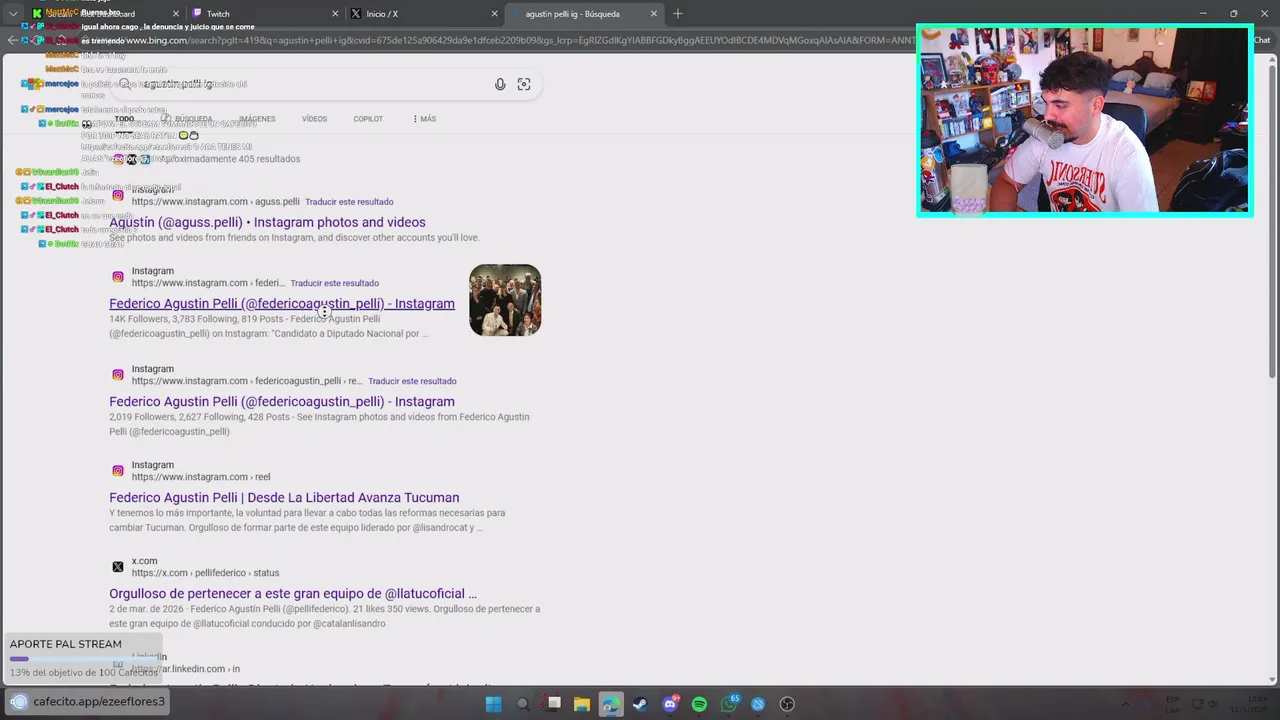Click the Edge browser taskbar icon
Viewport: 1280px width, 720px height.
(611, 704)
